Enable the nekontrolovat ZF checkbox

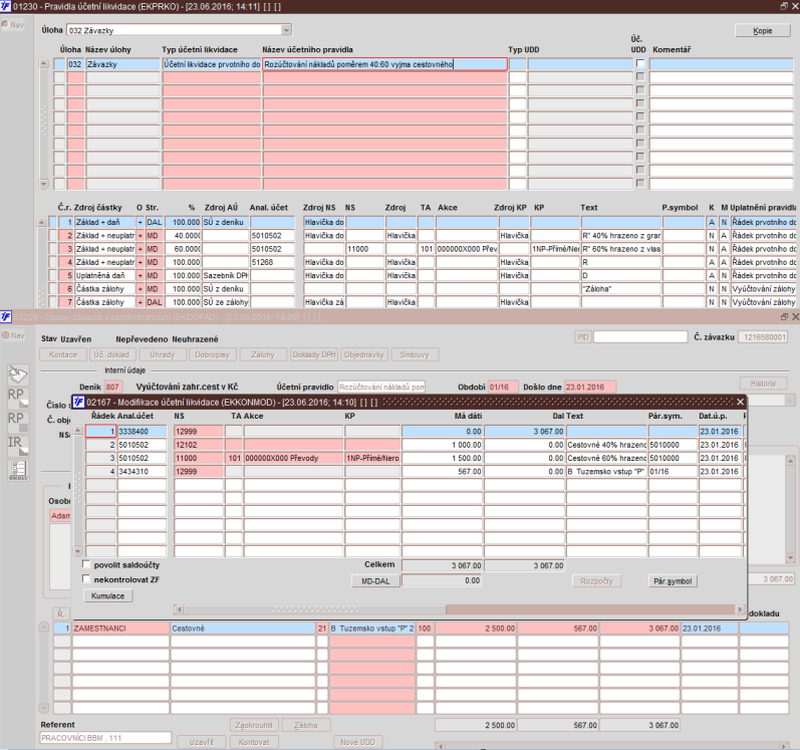(86, 579)
